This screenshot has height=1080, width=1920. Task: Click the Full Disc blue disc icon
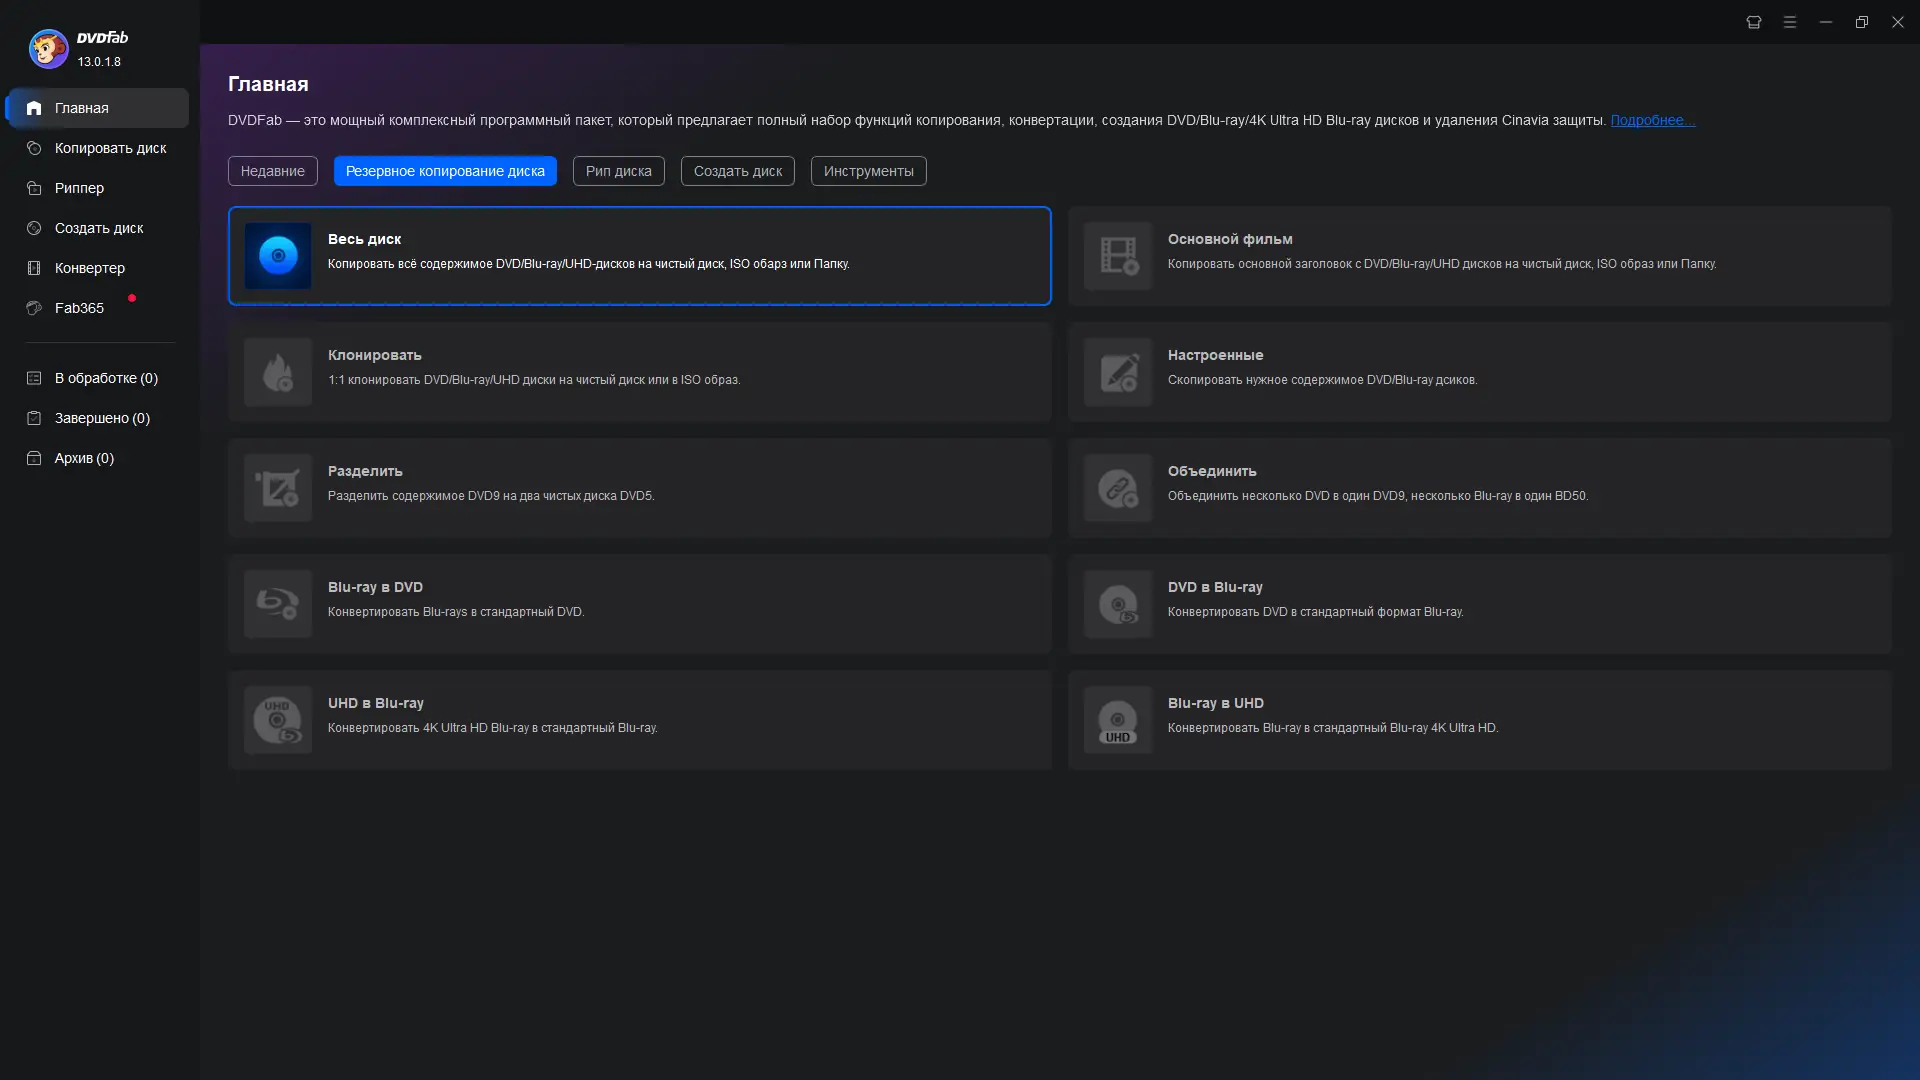tap(278, 256)
